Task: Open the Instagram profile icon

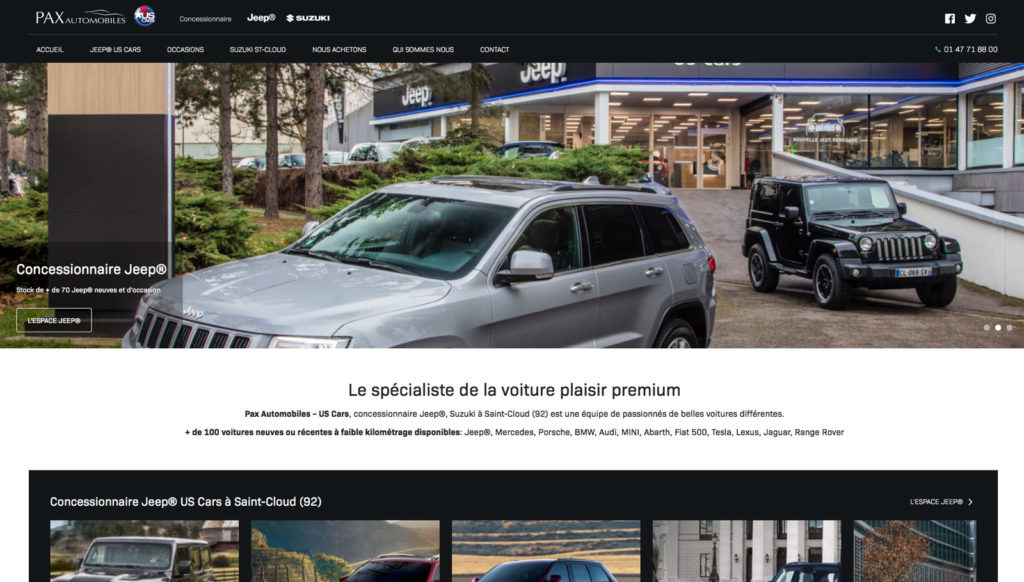Action: coord(991,18)
